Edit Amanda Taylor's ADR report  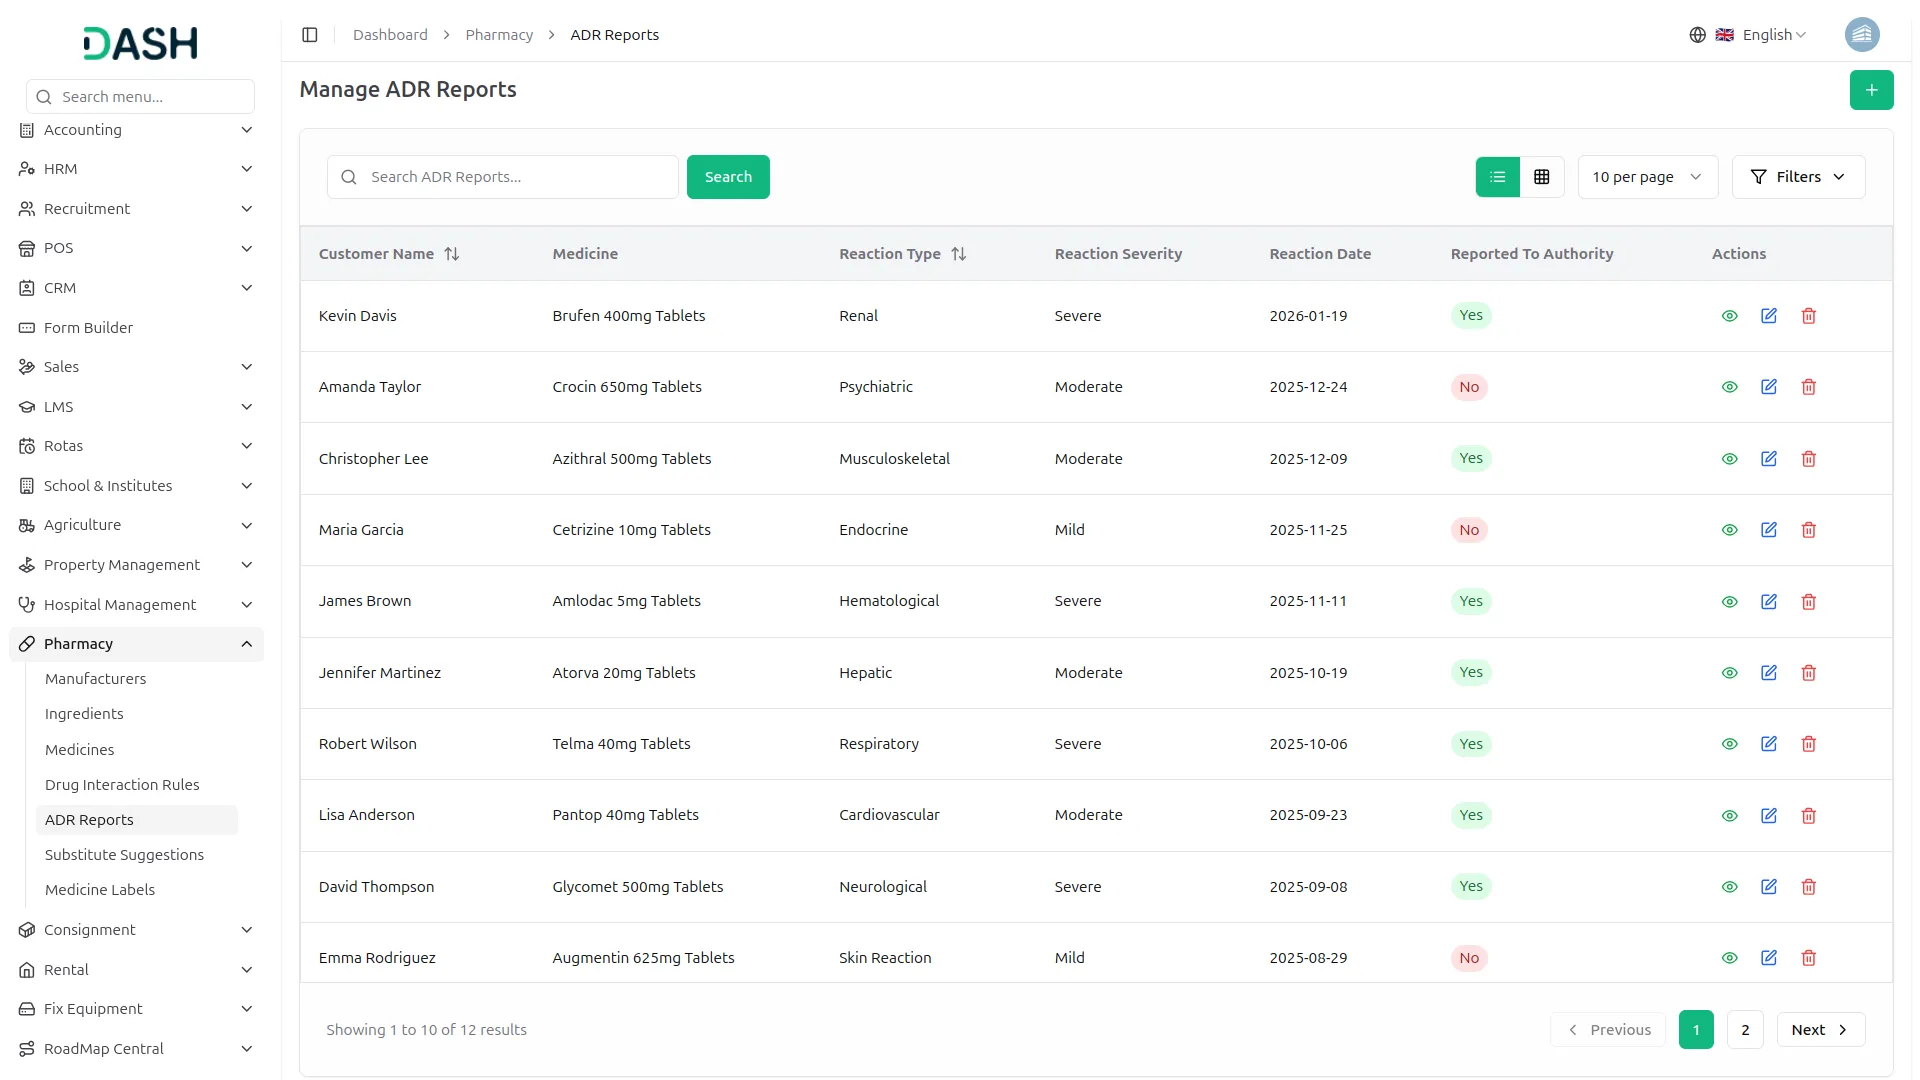(x=1768, y=387)
